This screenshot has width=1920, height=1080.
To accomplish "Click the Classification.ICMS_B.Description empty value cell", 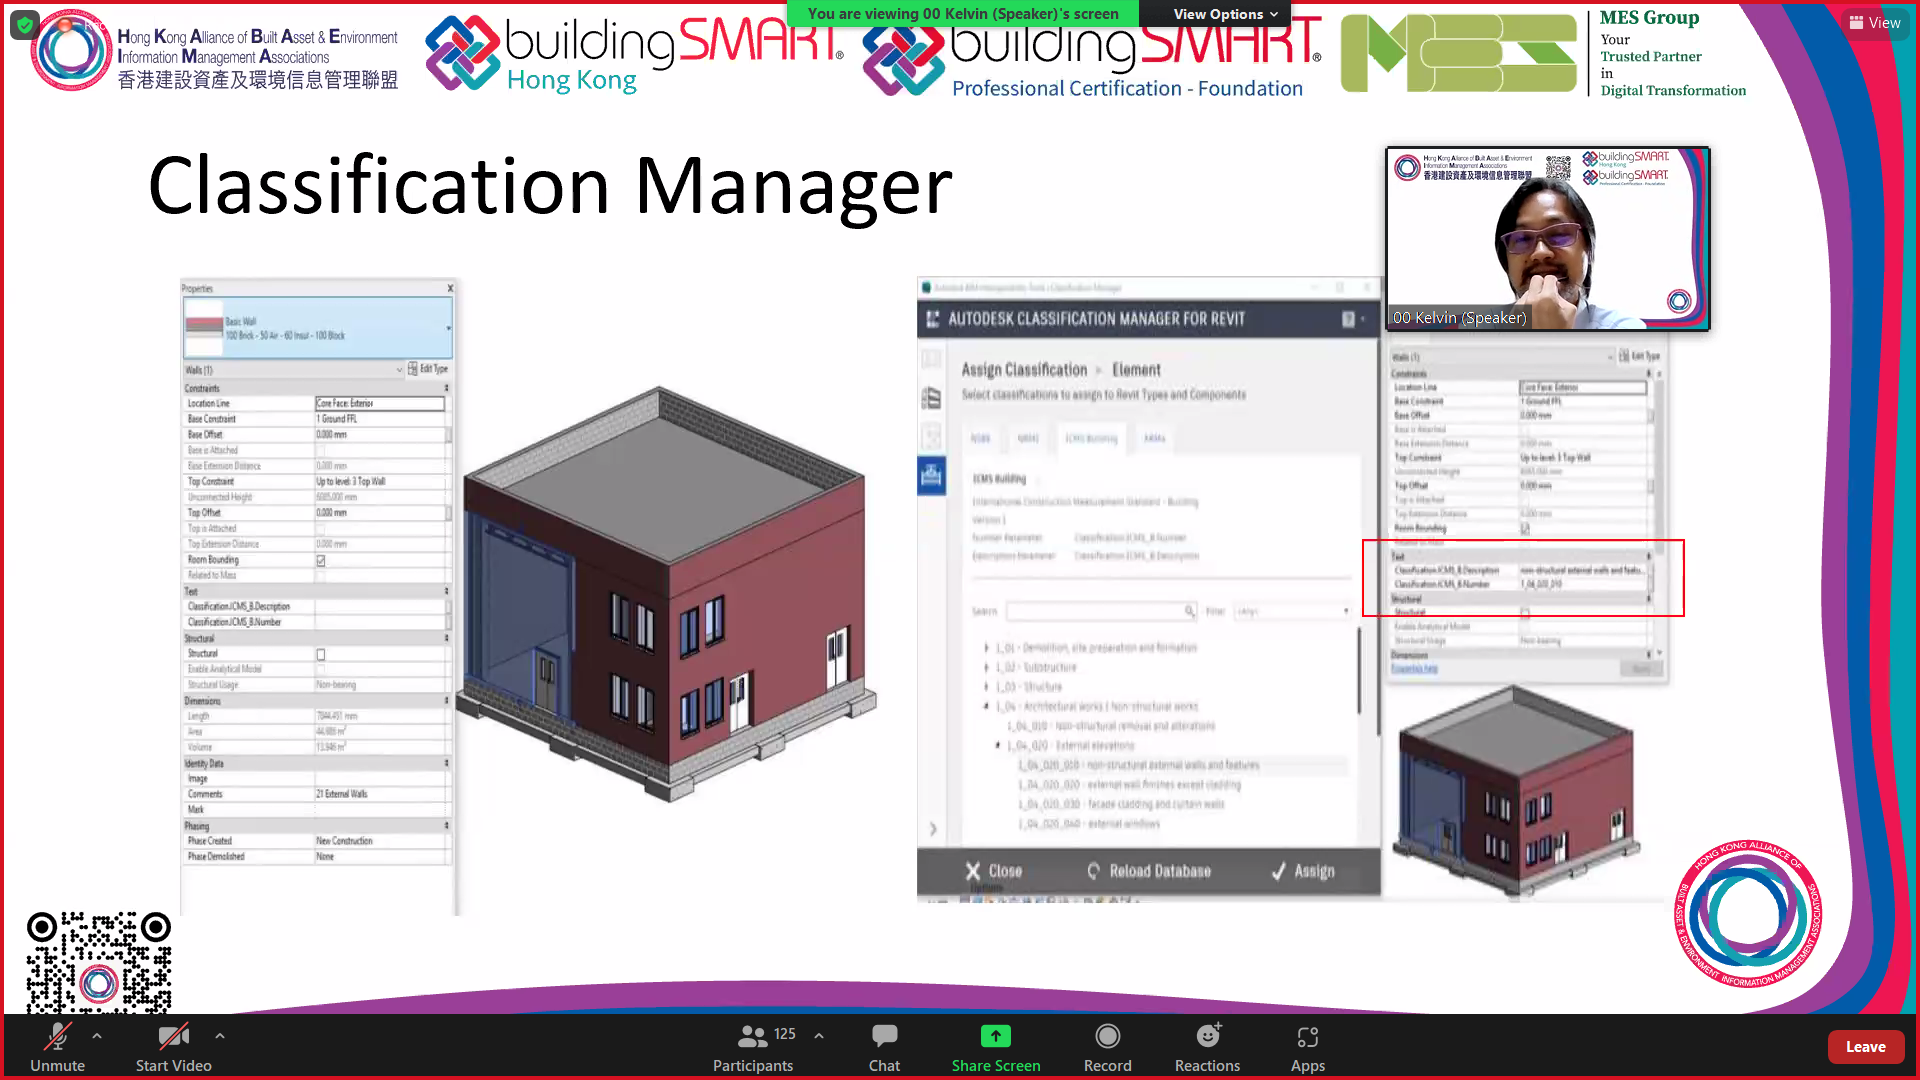I will pos(380,607).
